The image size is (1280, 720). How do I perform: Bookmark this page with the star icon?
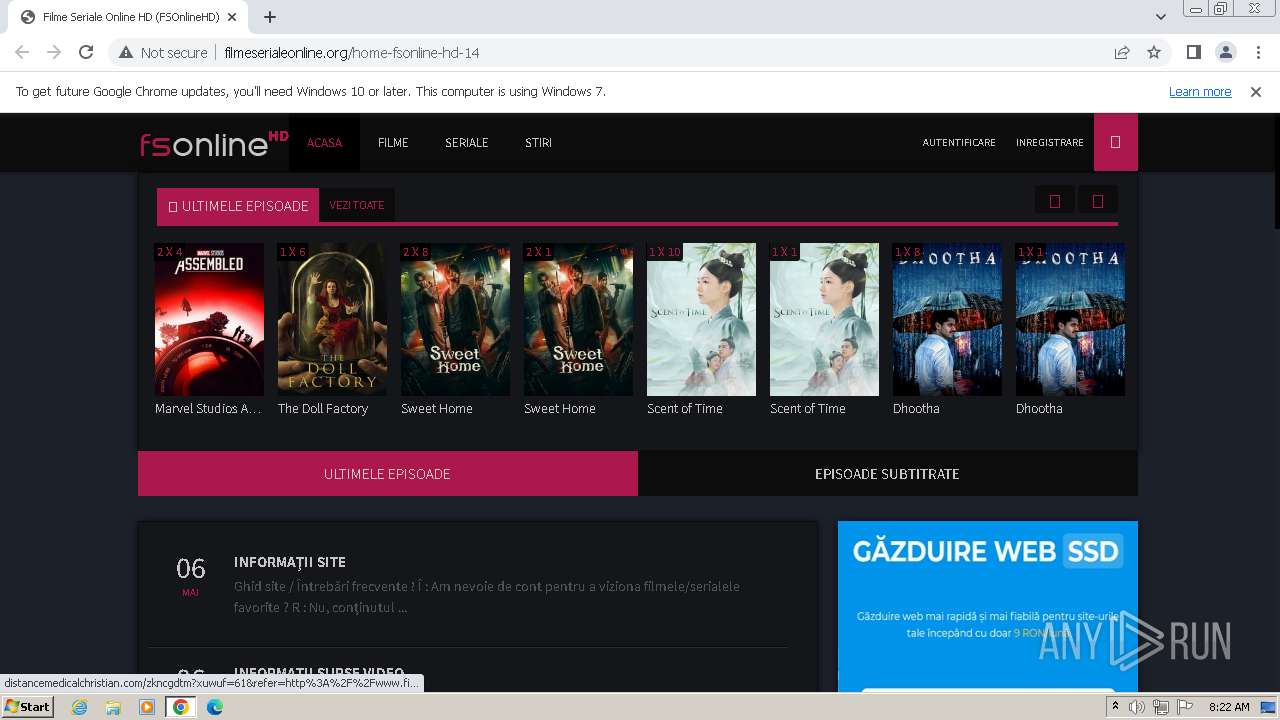point(1154,52)
